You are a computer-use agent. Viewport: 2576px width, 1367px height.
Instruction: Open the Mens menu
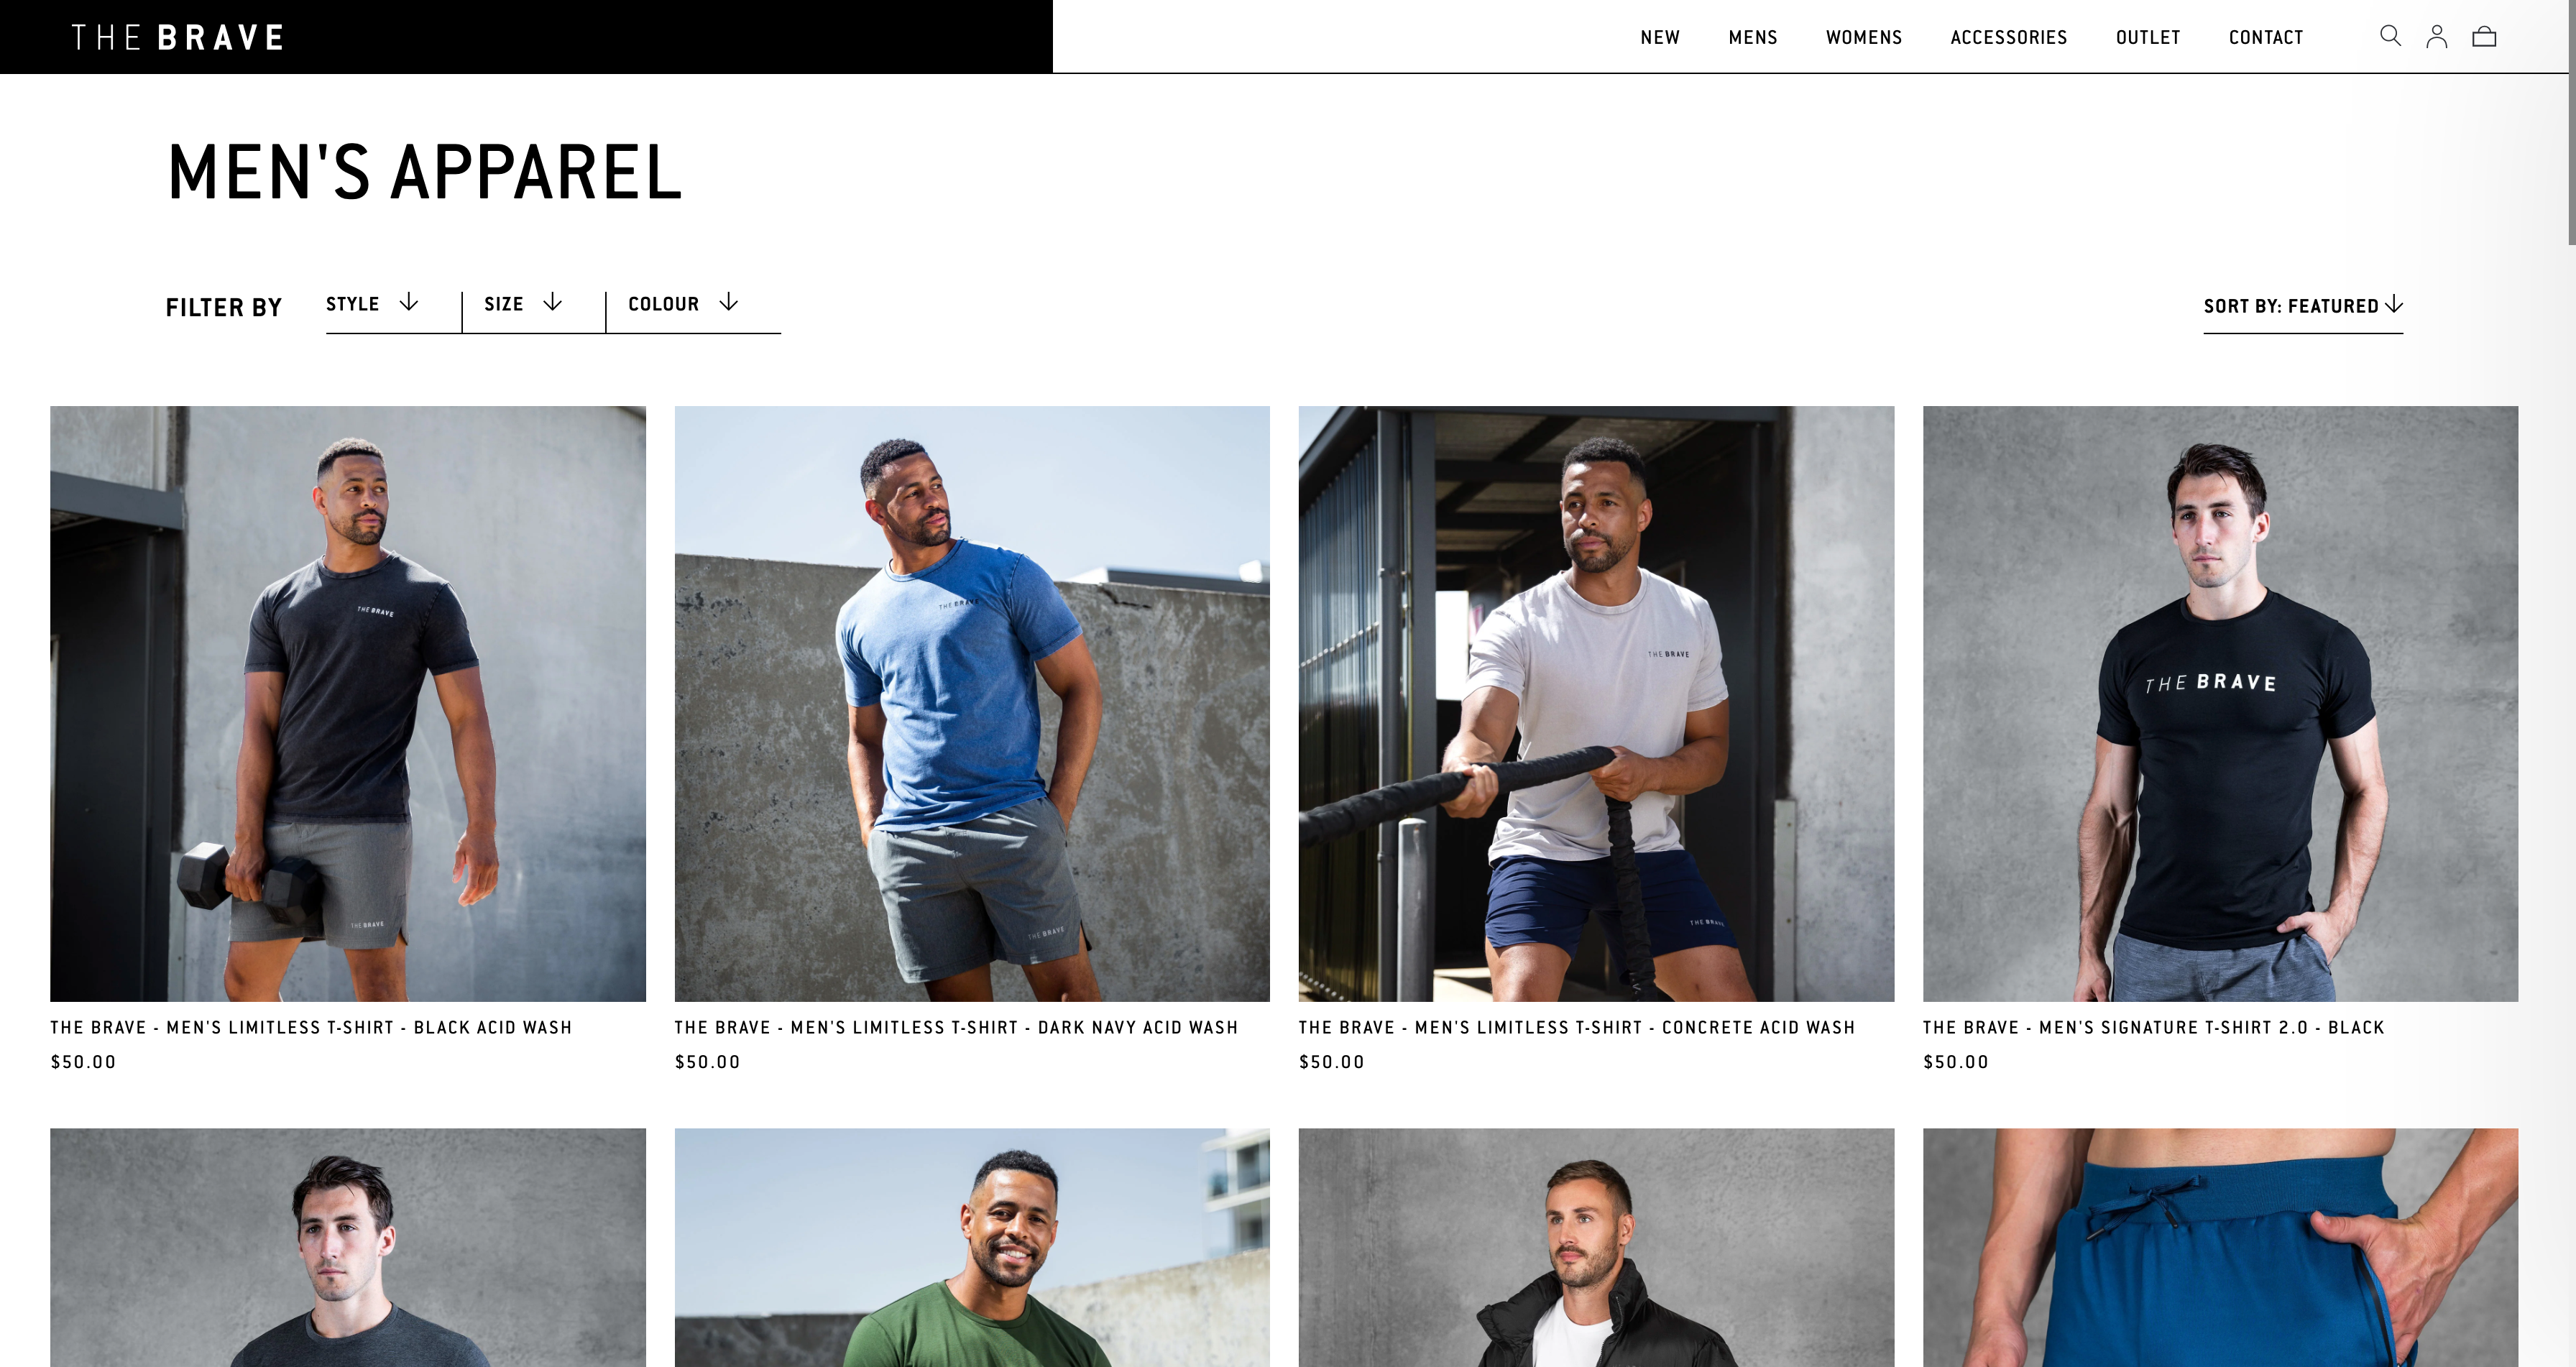1753,38
